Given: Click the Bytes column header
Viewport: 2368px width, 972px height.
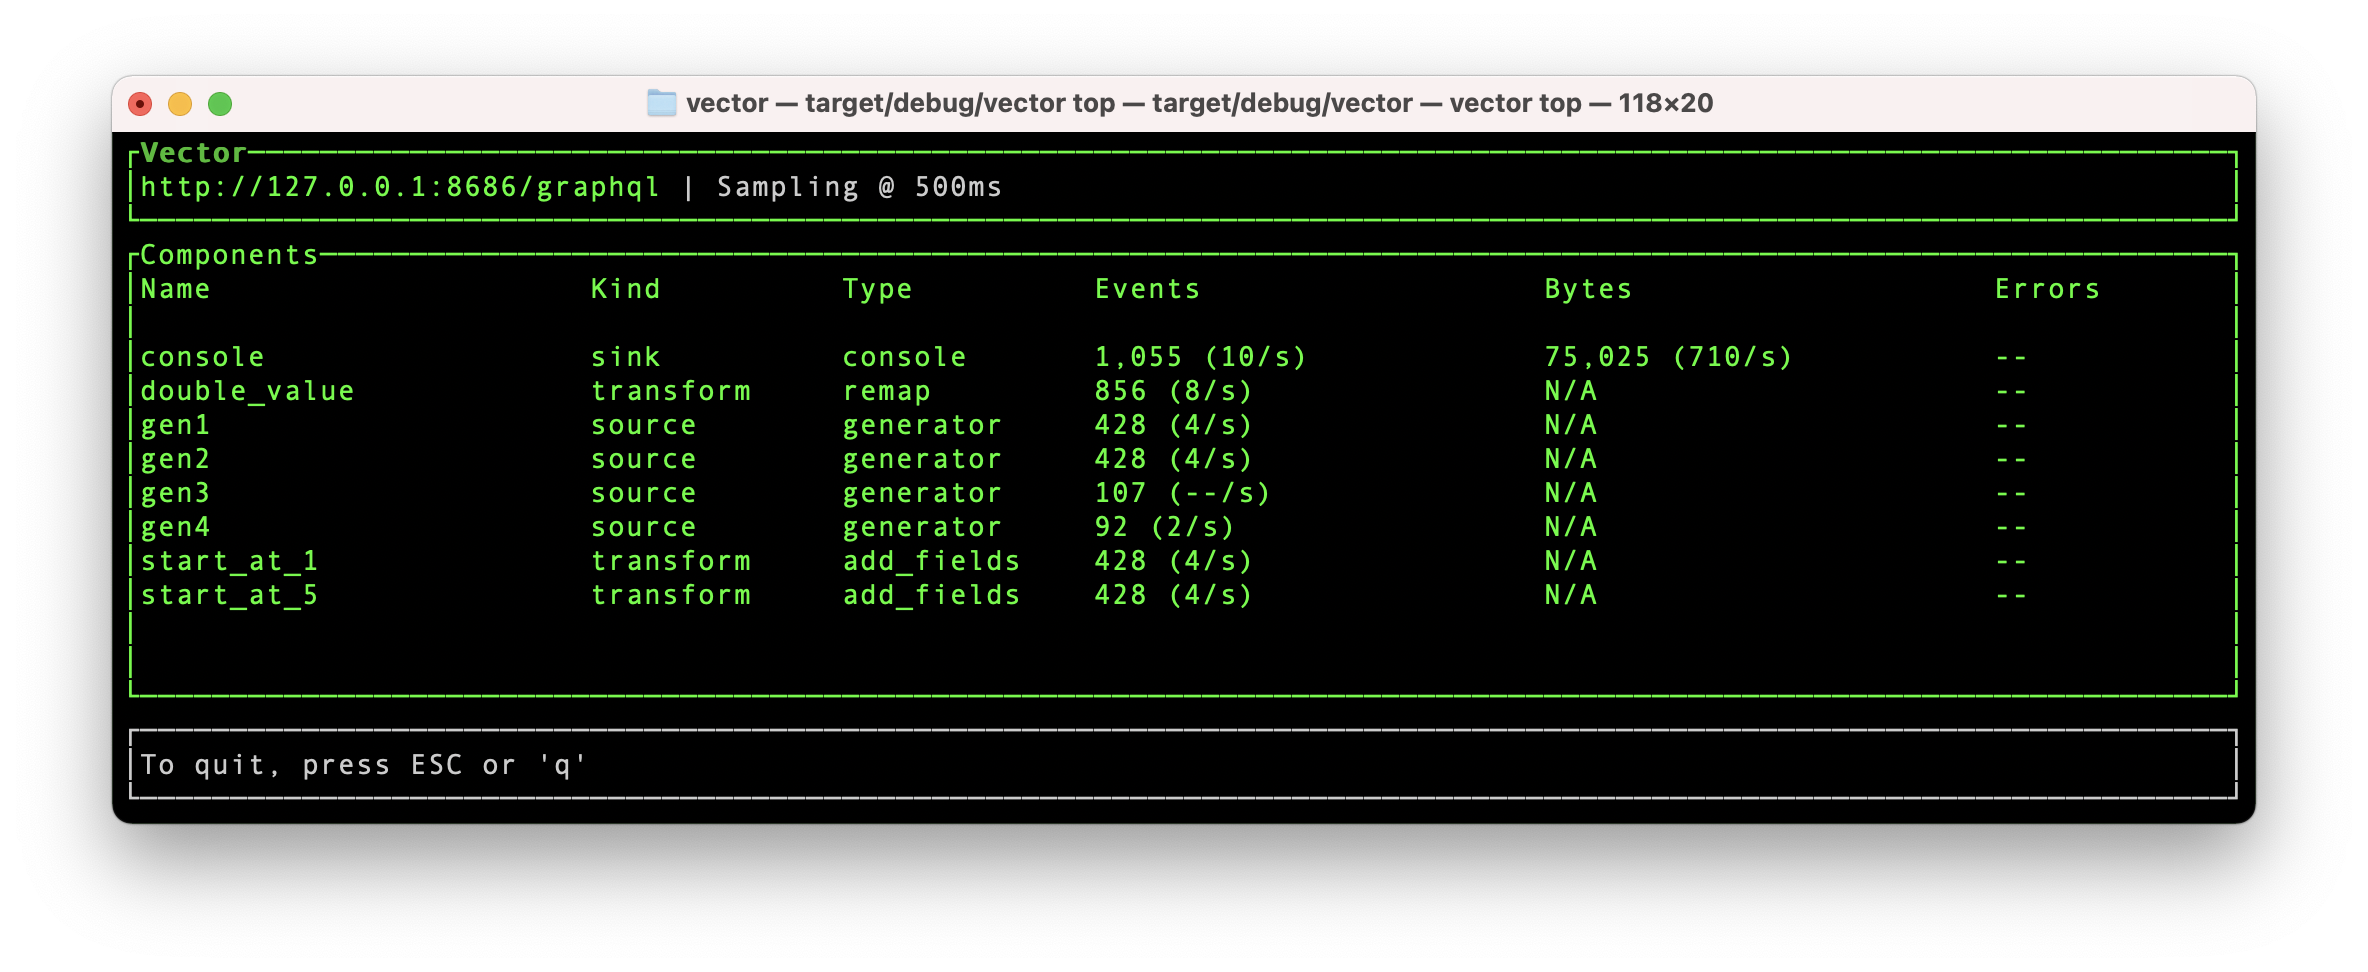Looking at the screenshot, I should [x=1588, y=289].
